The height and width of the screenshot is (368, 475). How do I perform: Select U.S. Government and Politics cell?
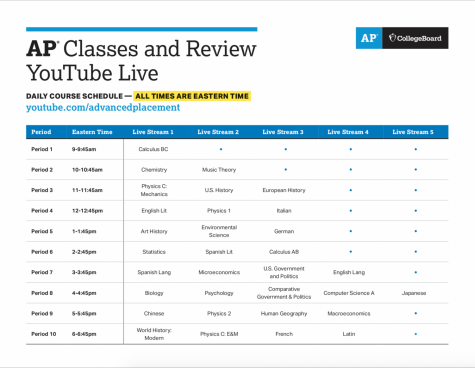(284, 272)
